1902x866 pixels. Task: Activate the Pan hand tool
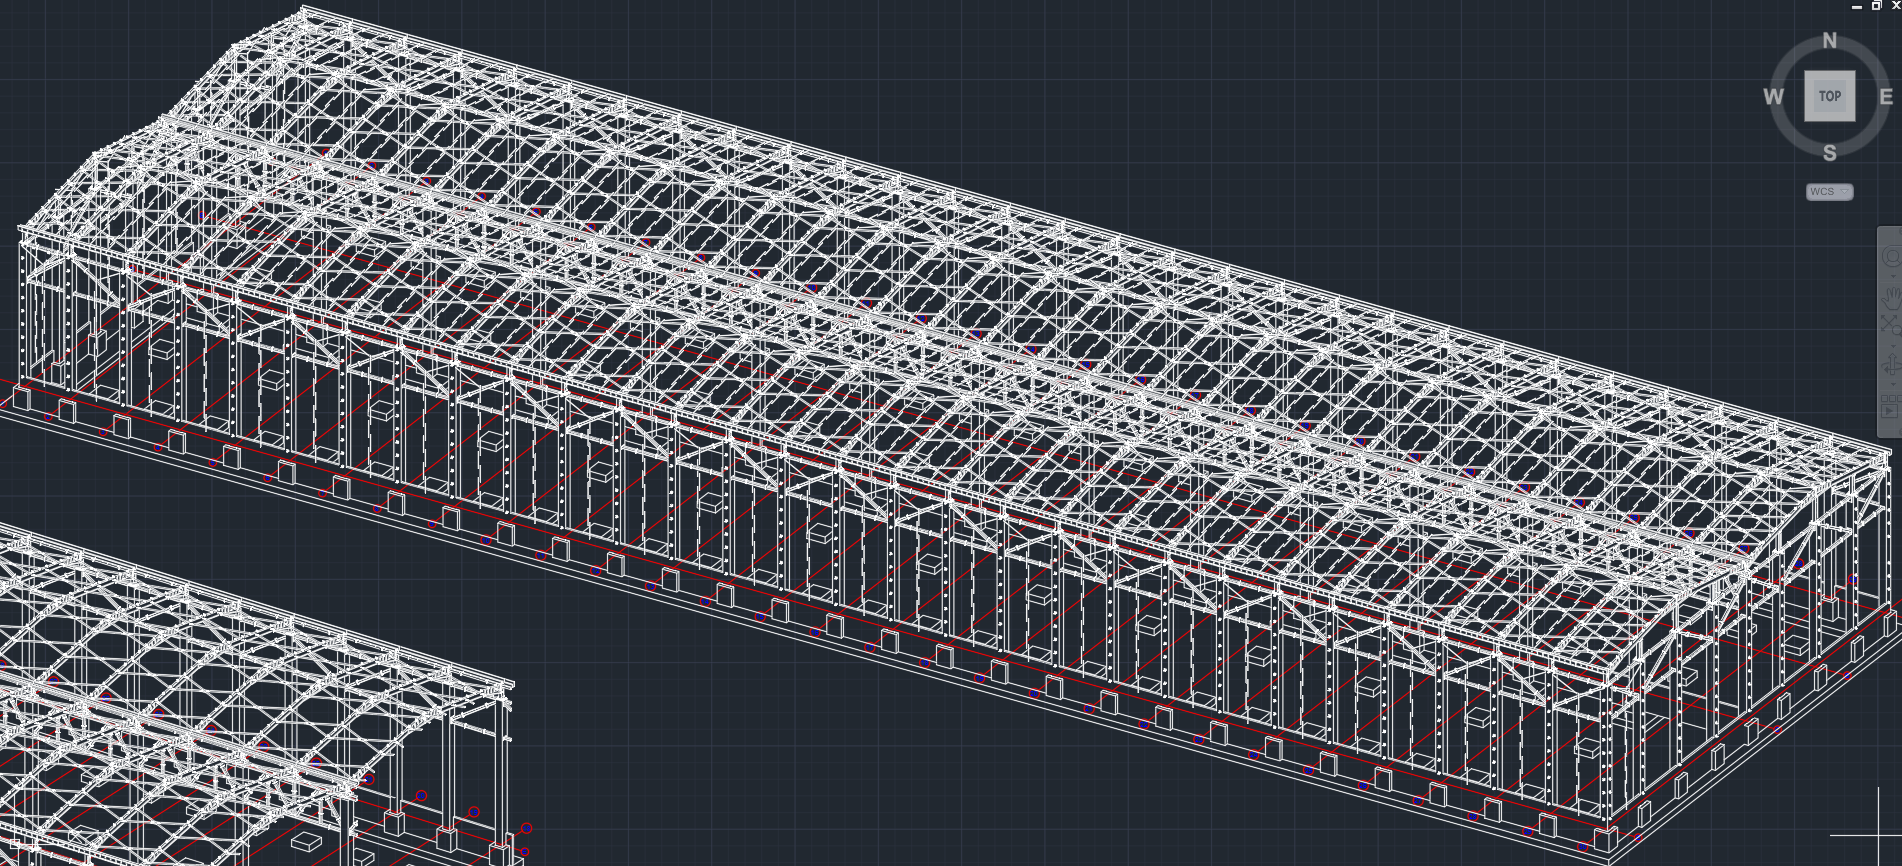tap(1891, 297)
